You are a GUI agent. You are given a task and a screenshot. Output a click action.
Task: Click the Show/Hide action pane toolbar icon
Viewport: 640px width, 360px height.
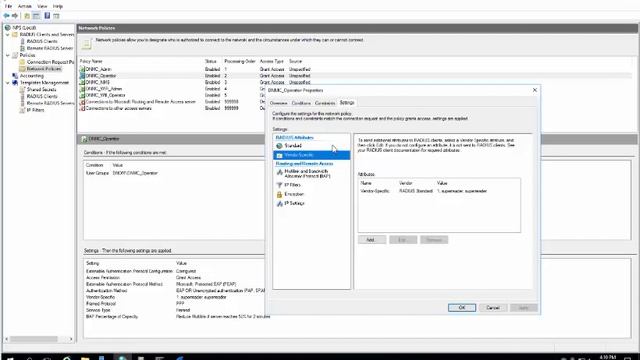tap(56, 16)
